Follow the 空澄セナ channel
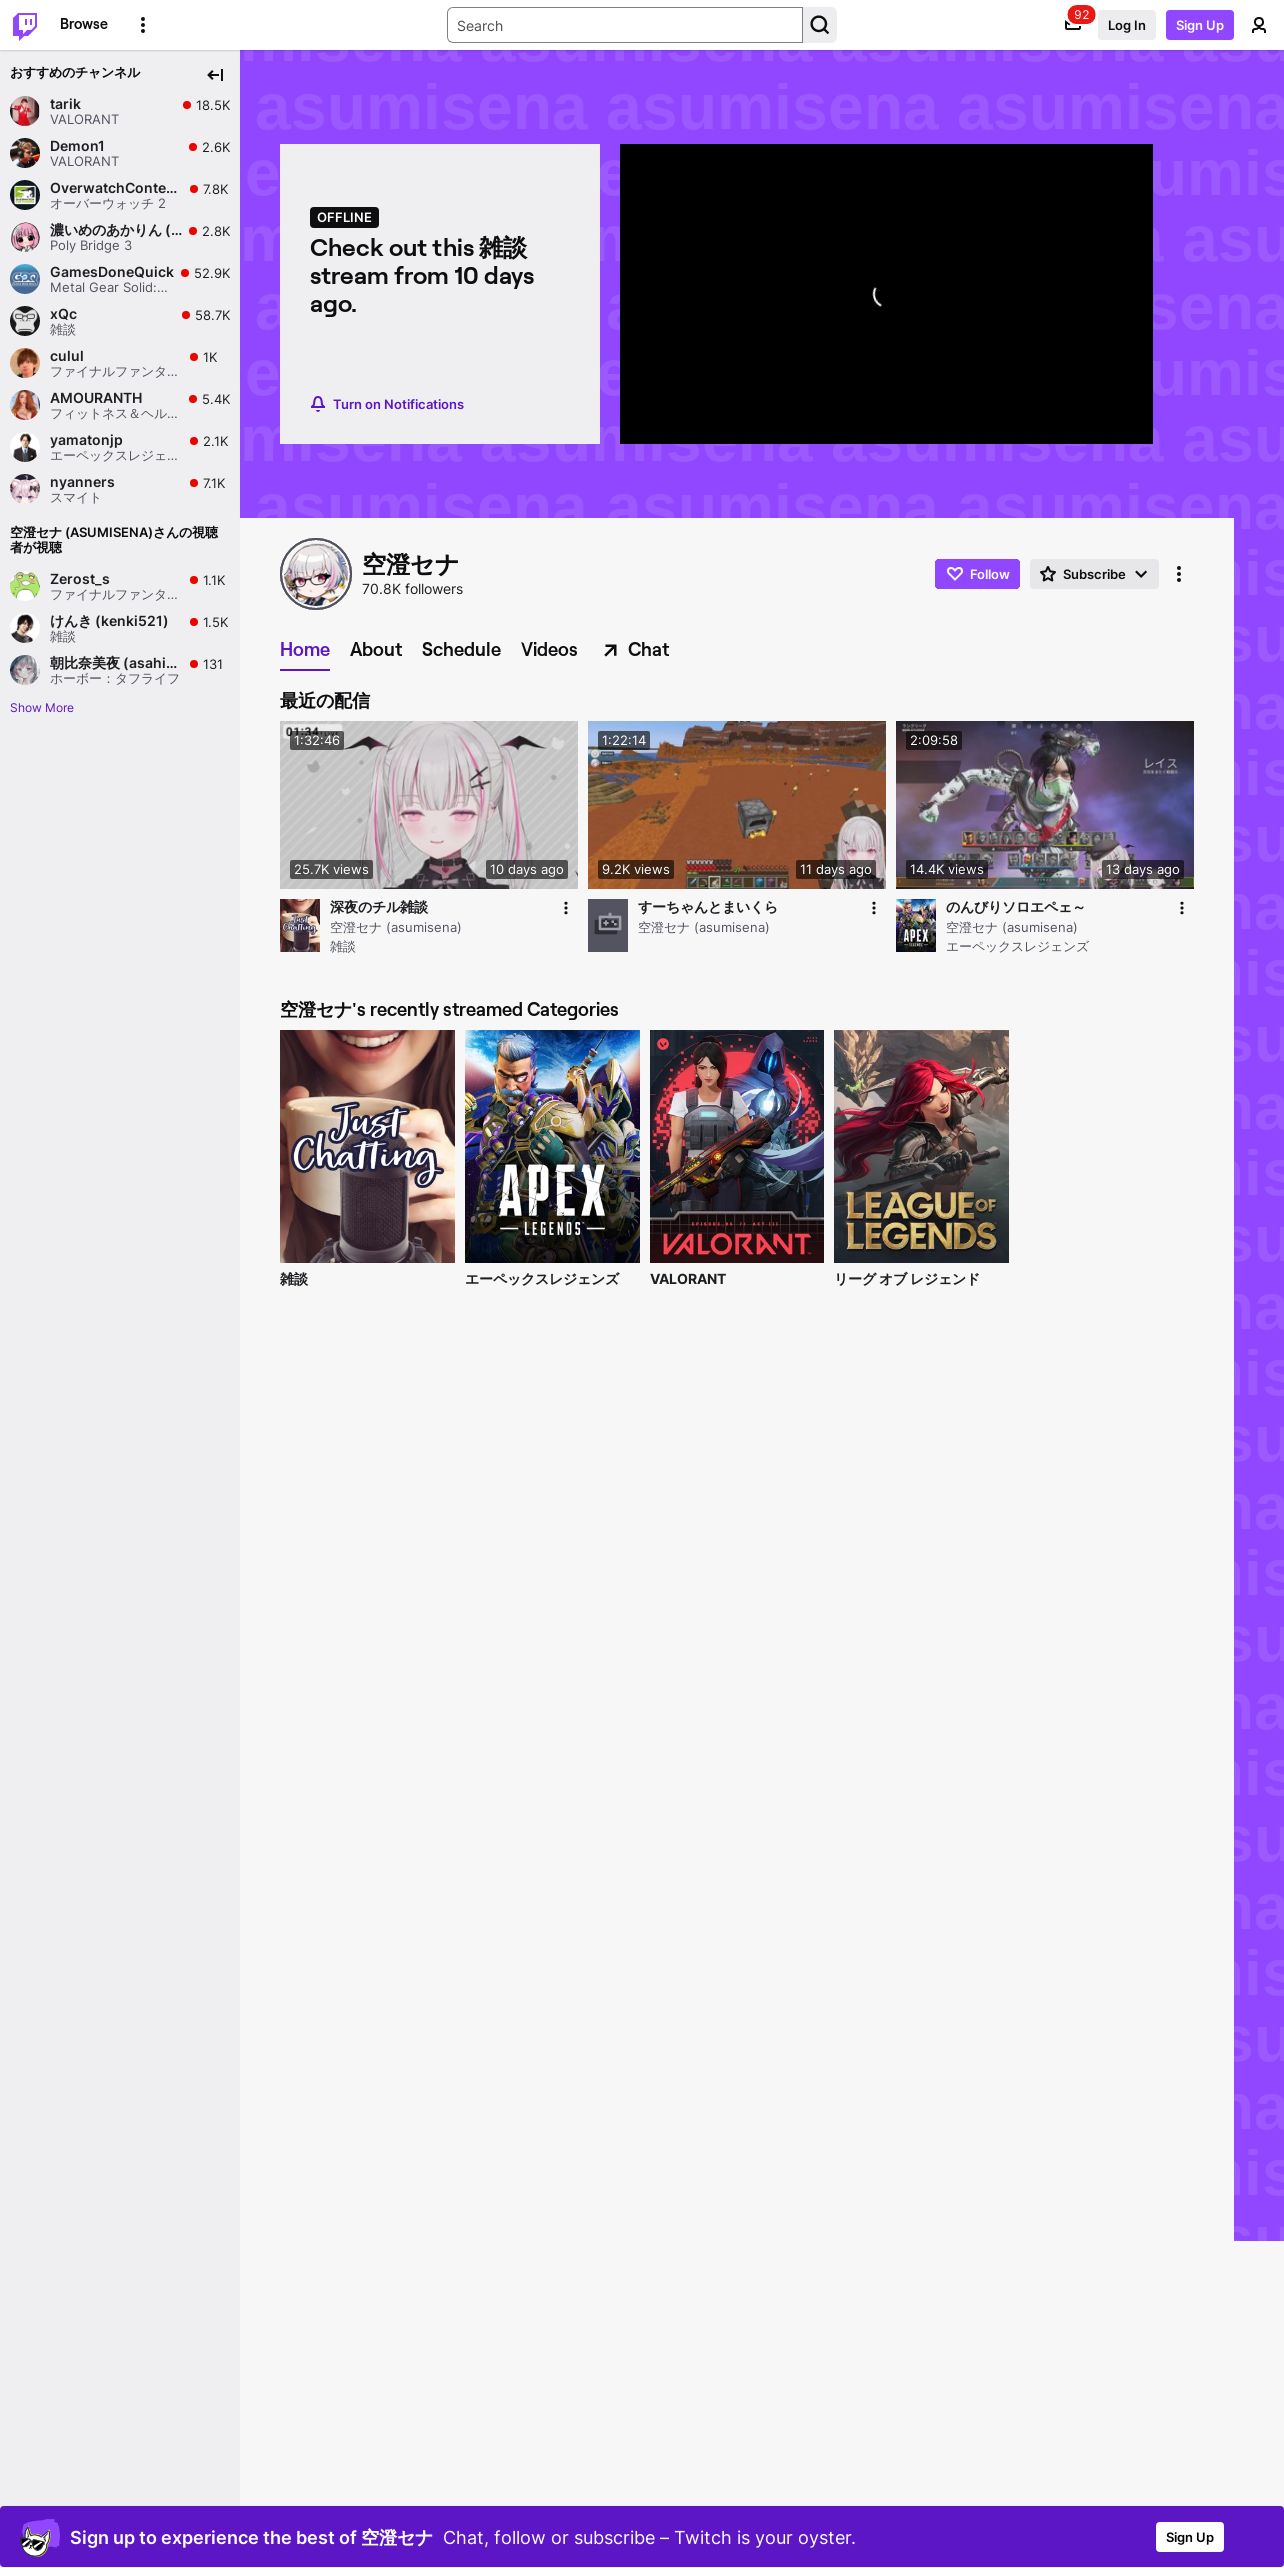The image size is (1284, 2568). pyautogui.click(x=977, y=574)
